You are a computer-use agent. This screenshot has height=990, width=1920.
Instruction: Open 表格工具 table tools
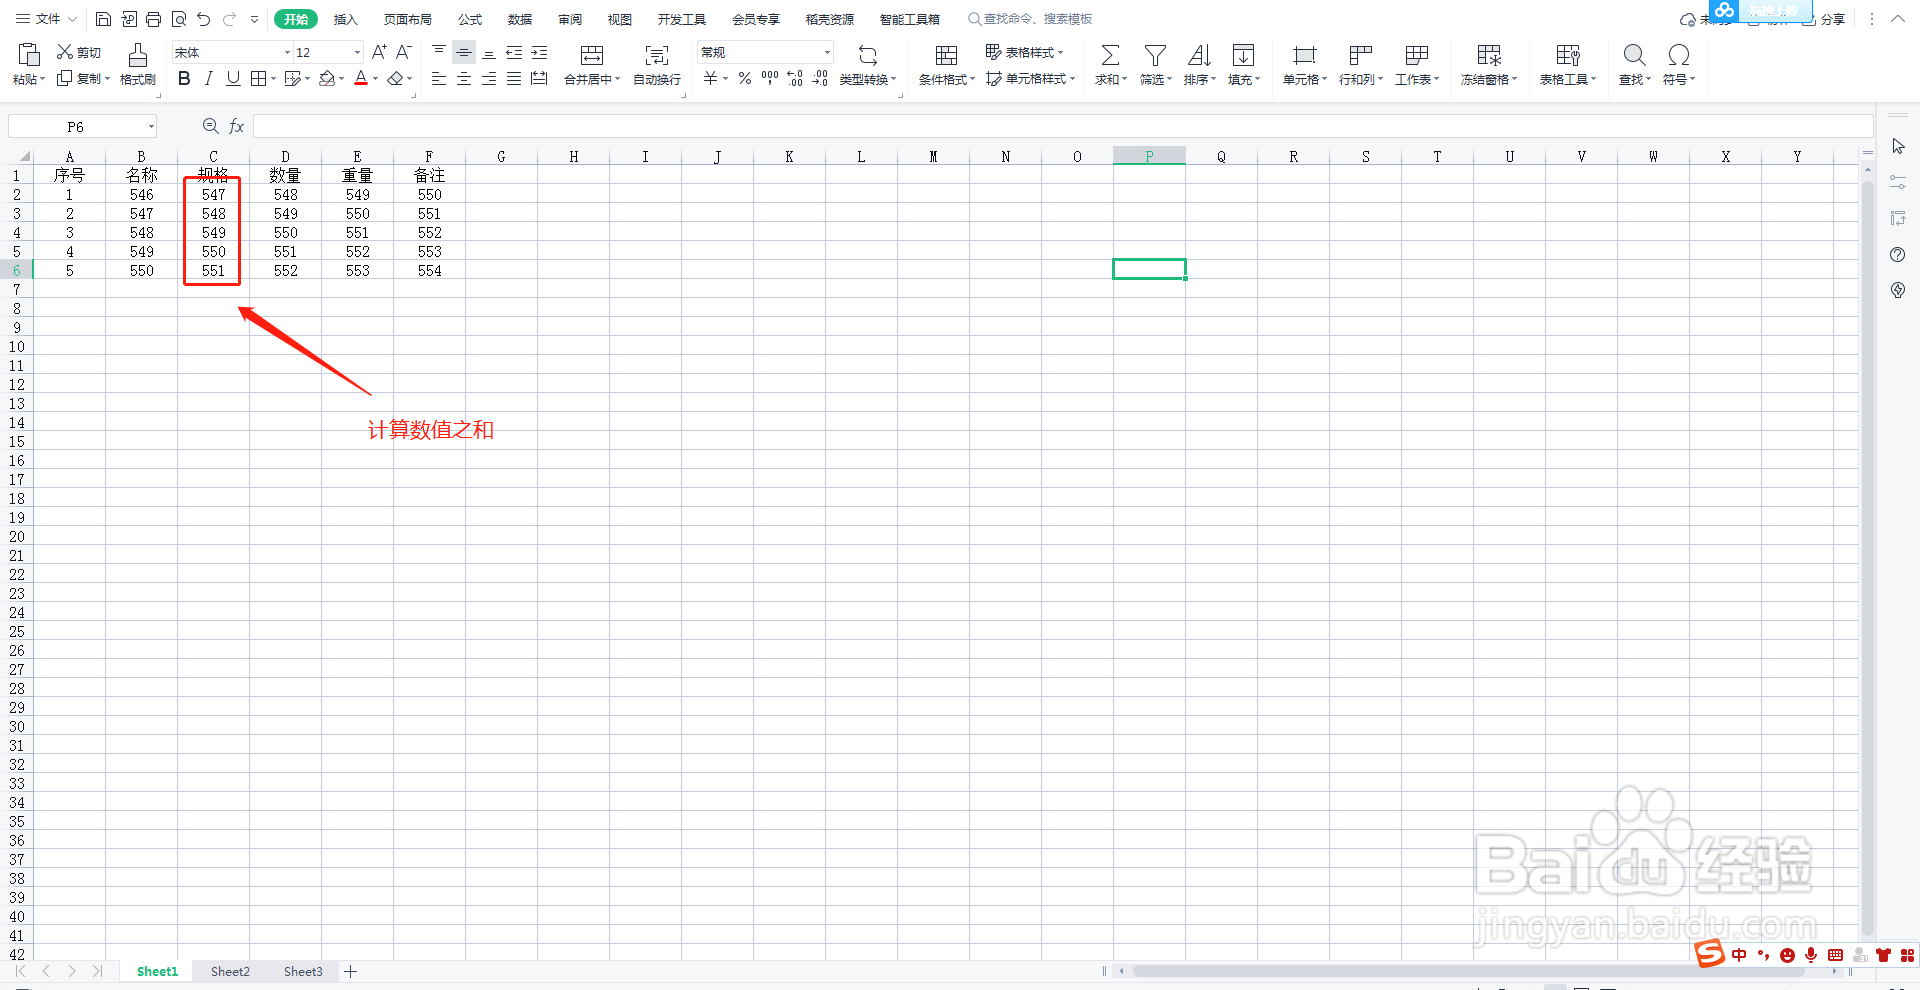pyautogui.click(x=1568, y=64)
